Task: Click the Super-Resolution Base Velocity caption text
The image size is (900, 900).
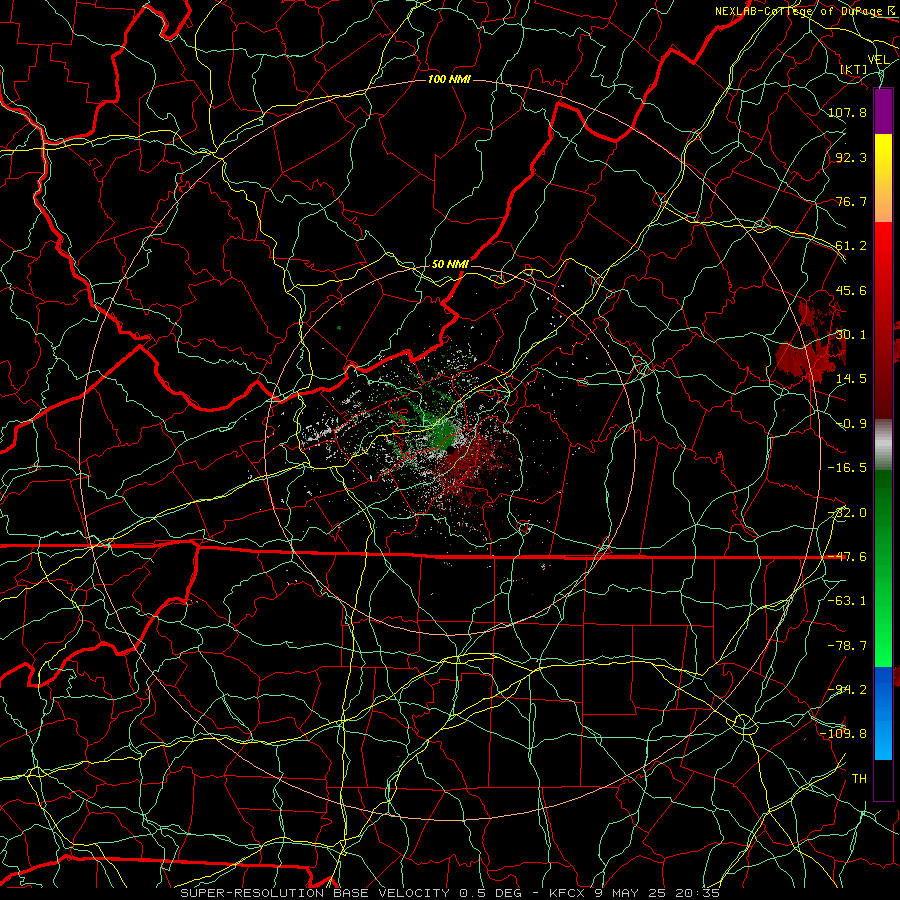Action: pos(450,893)
